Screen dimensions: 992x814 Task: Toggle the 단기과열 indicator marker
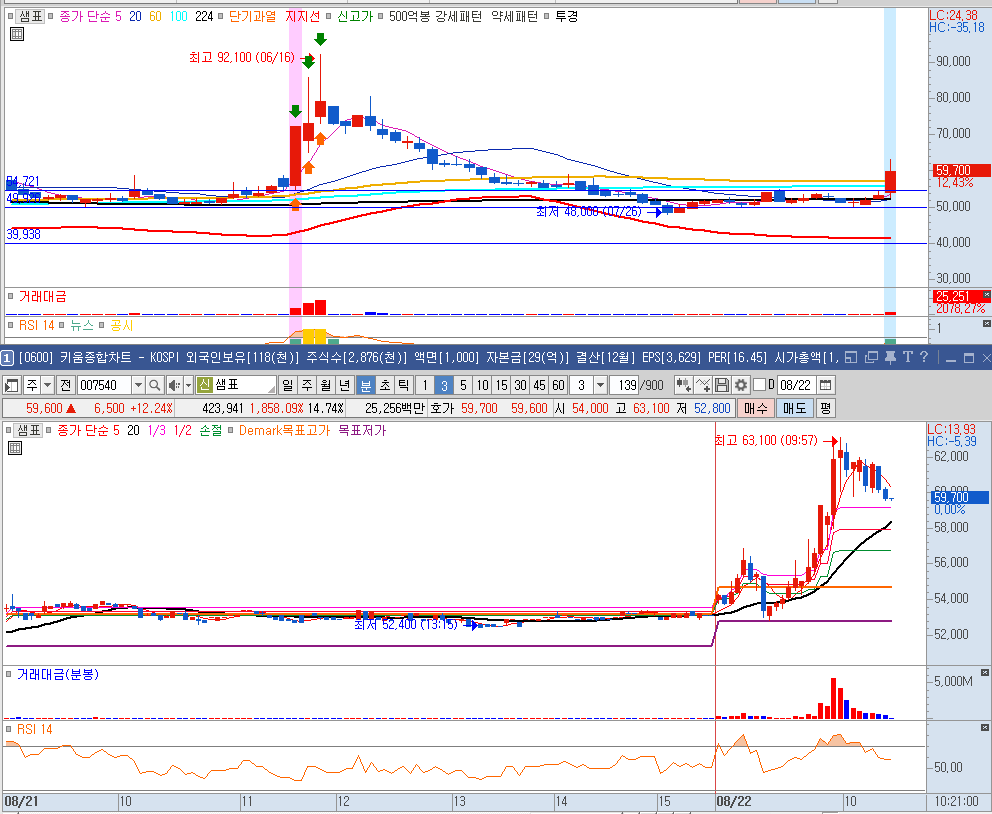pyautogui.click(x=220, y=16)
